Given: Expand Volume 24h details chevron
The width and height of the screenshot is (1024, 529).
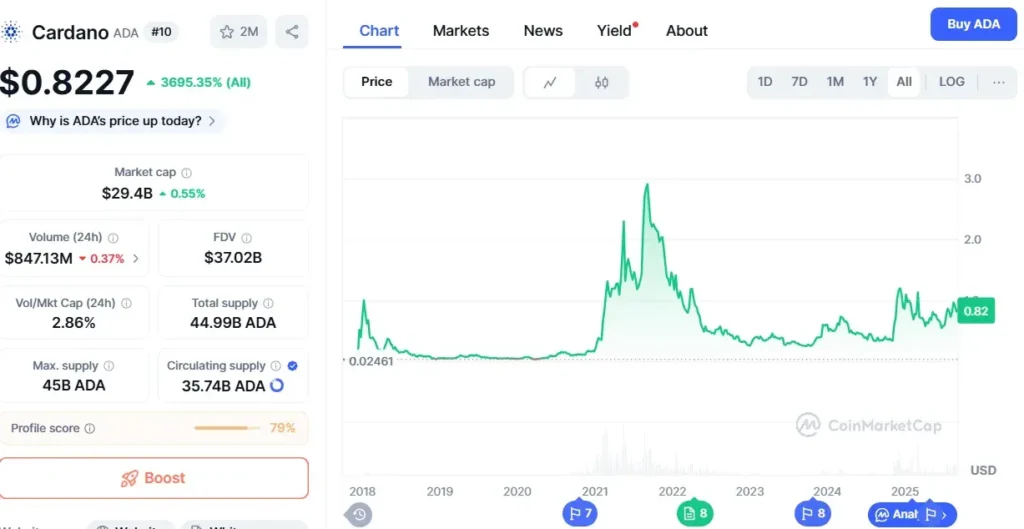Looking at the screenshot, I should coord(136,259).
